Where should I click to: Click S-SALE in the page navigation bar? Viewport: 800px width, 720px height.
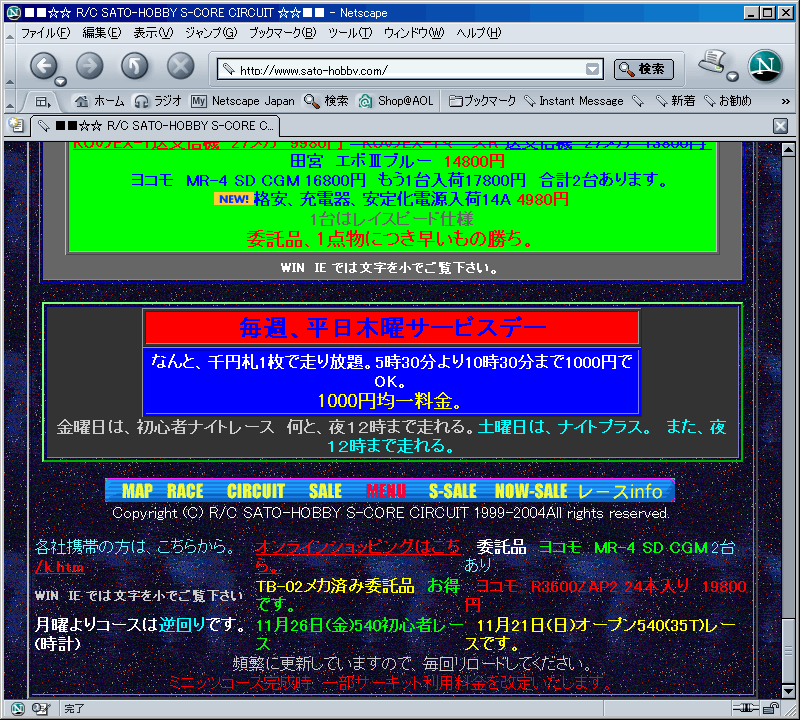[x=453, y=491]
